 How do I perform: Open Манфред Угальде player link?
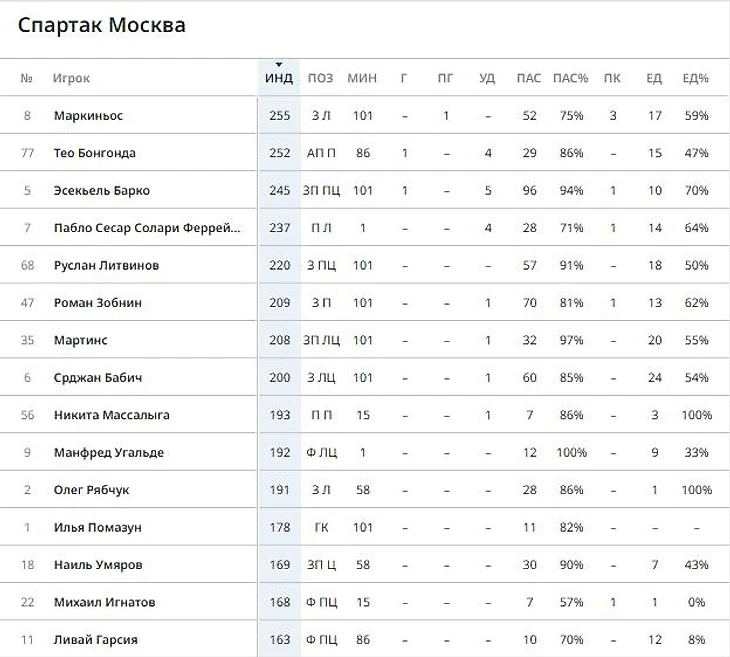[109, 453]
